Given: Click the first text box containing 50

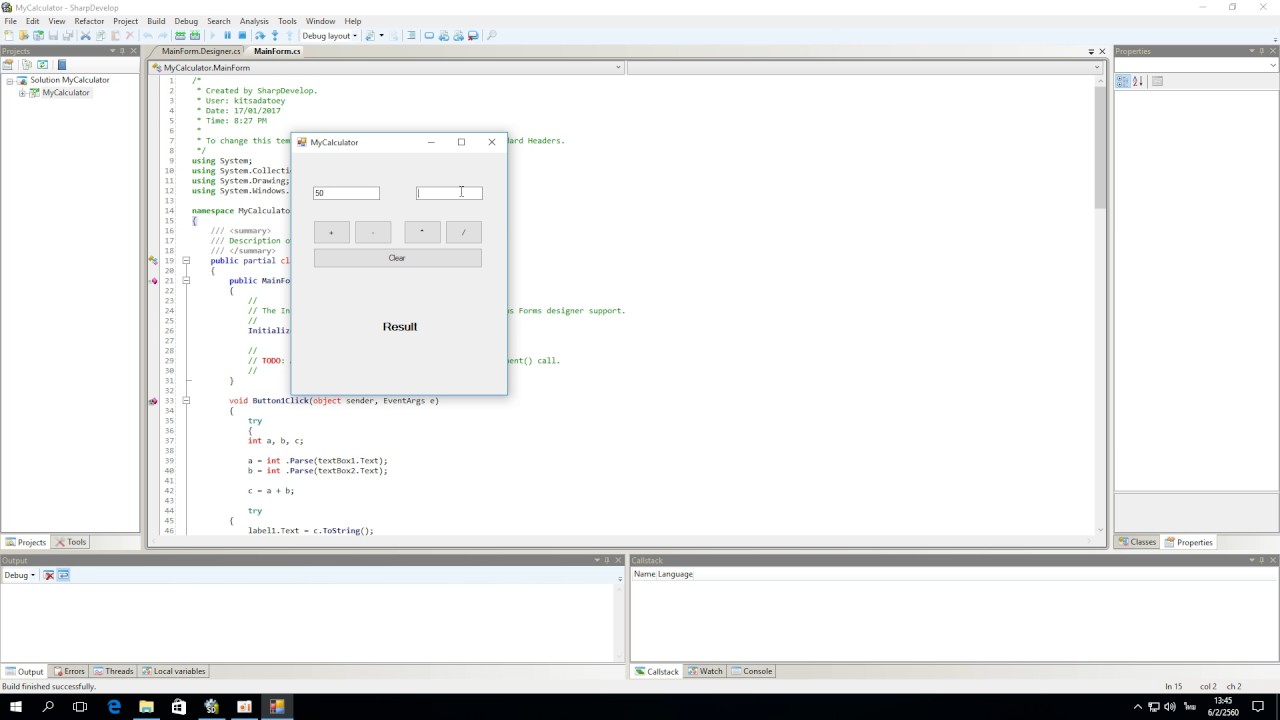Looking at the screenshot, I should (x=346, y=193).
